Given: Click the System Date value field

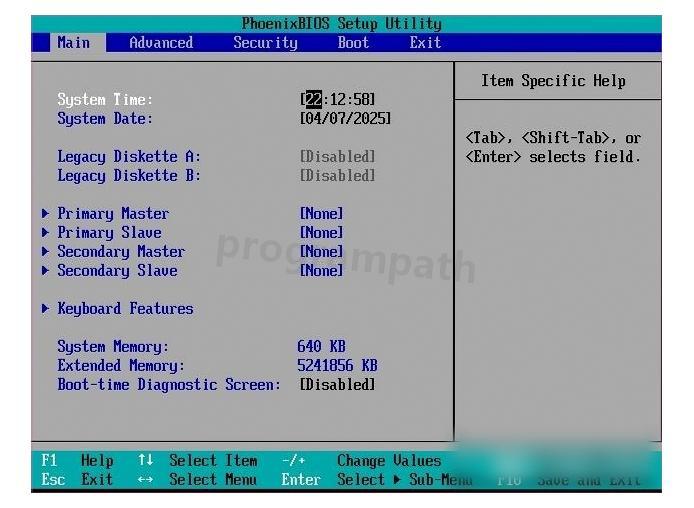Looking at the screenshot, I should pyautogui.click(x=345, y=119).
